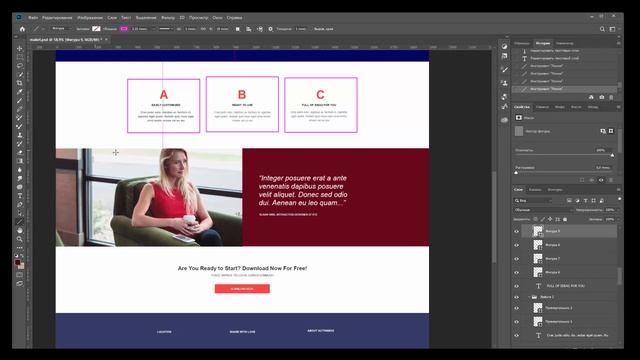Hide the layer group visibility eye

tap(516, 297)
